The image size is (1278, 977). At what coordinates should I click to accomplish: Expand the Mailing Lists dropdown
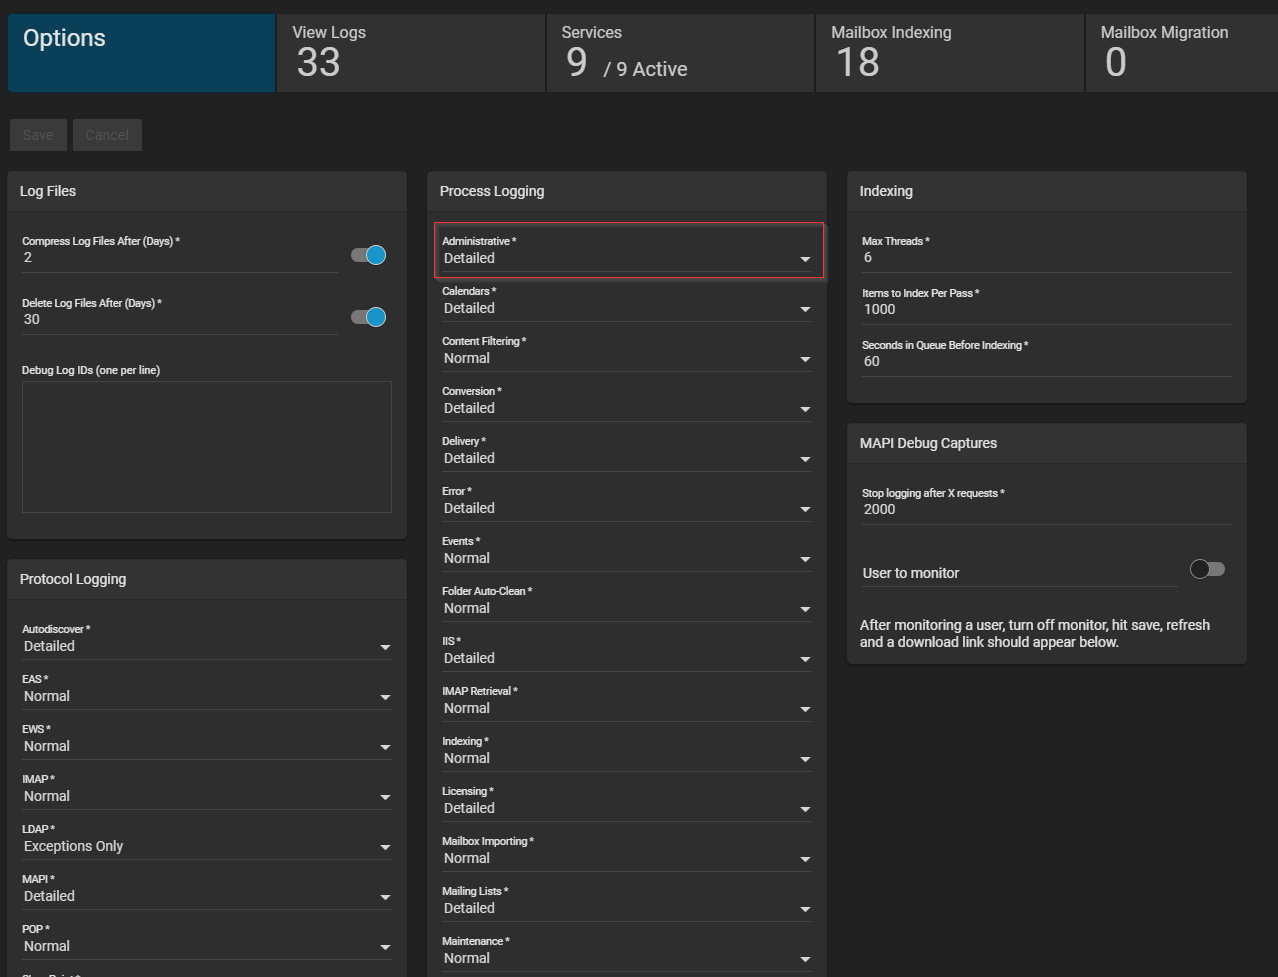pyautogui.click(x=627, y=909)
